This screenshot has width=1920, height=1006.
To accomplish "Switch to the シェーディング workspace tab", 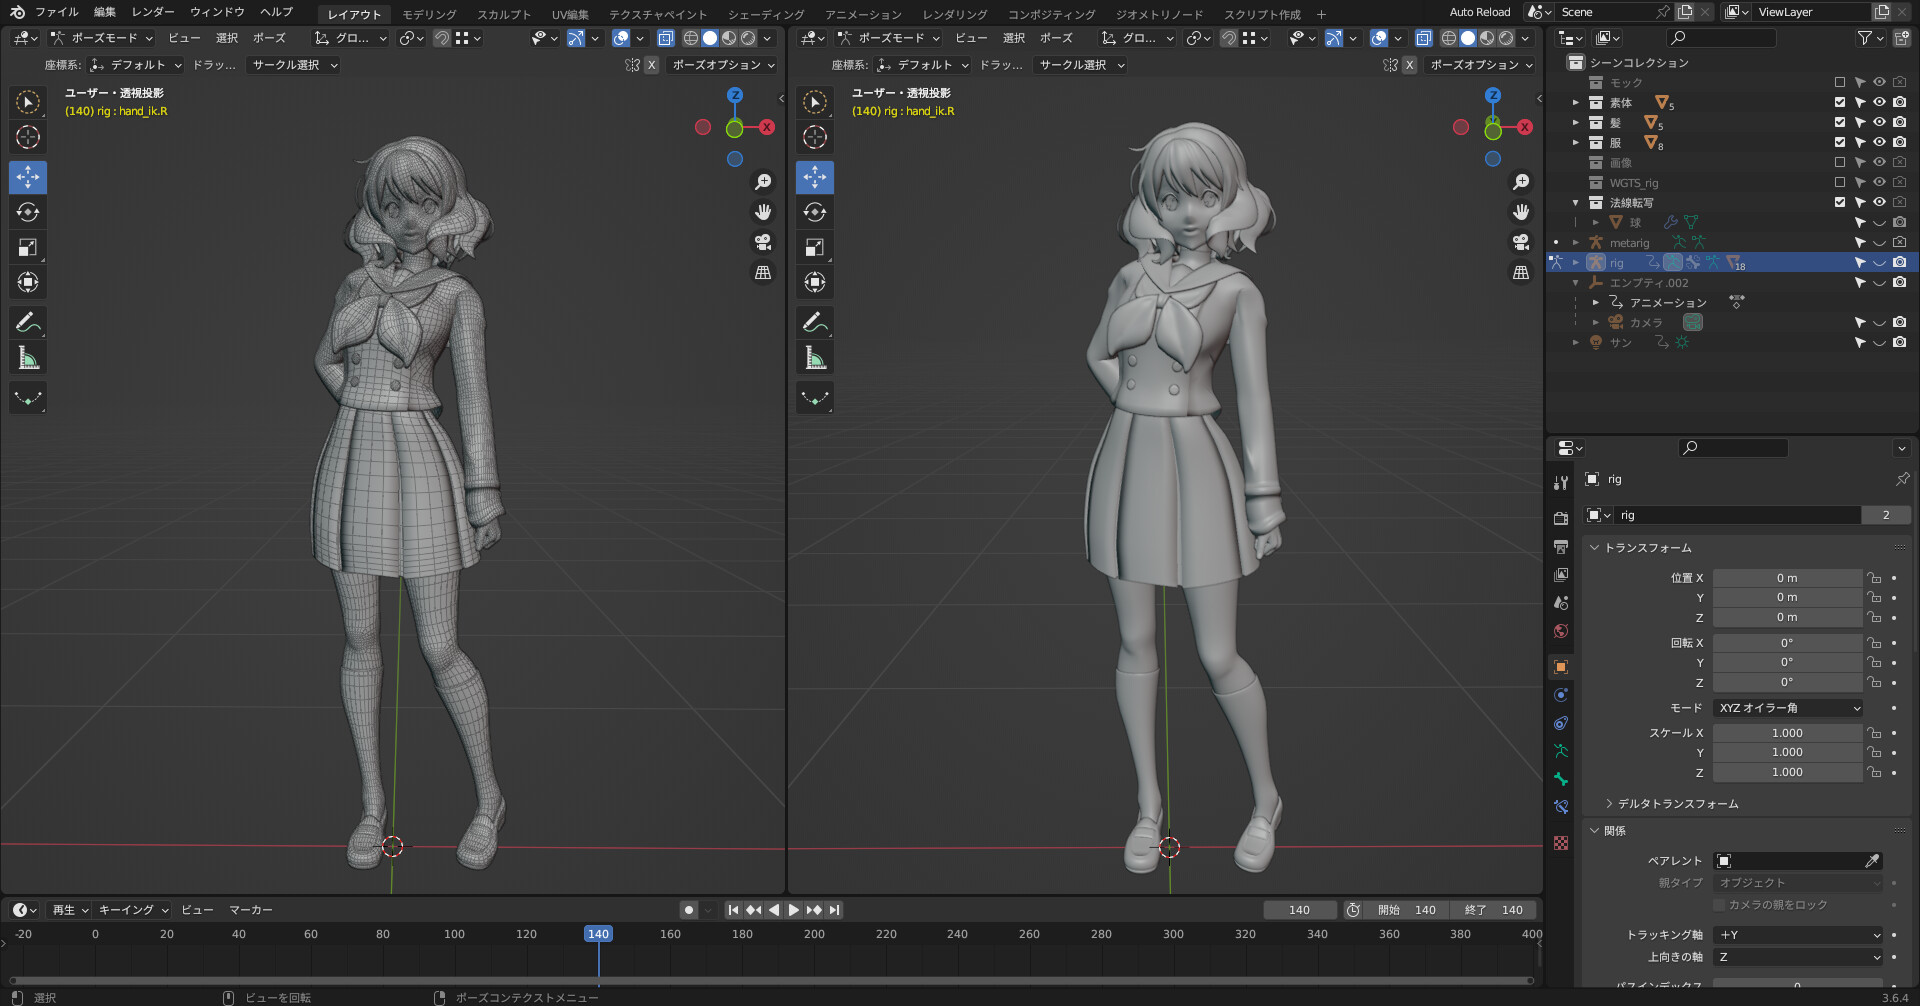I will 766,14.
